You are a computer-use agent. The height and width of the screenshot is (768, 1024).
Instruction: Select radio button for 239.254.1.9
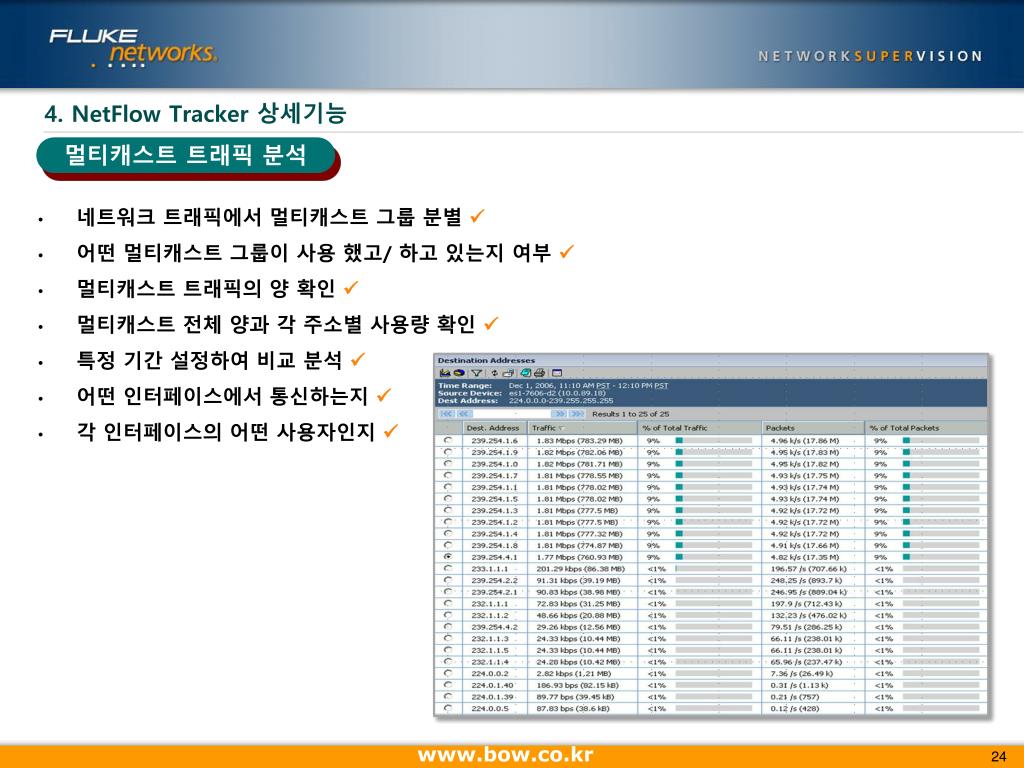[x=448, y=452]
